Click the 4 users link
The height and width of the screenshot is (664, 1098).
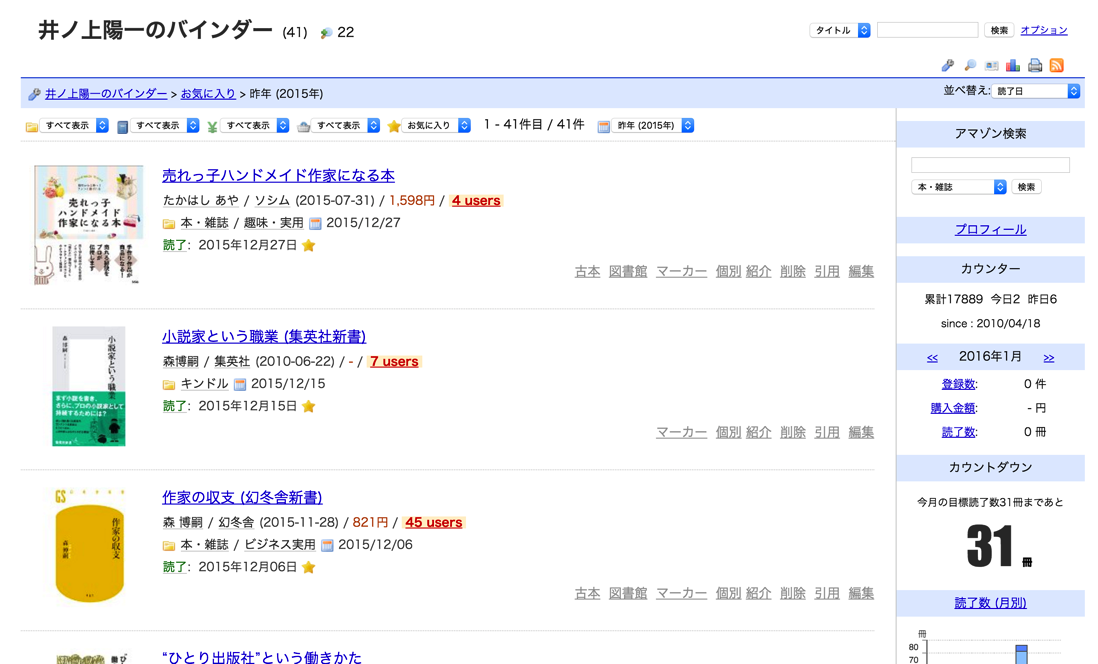[476, 201]
